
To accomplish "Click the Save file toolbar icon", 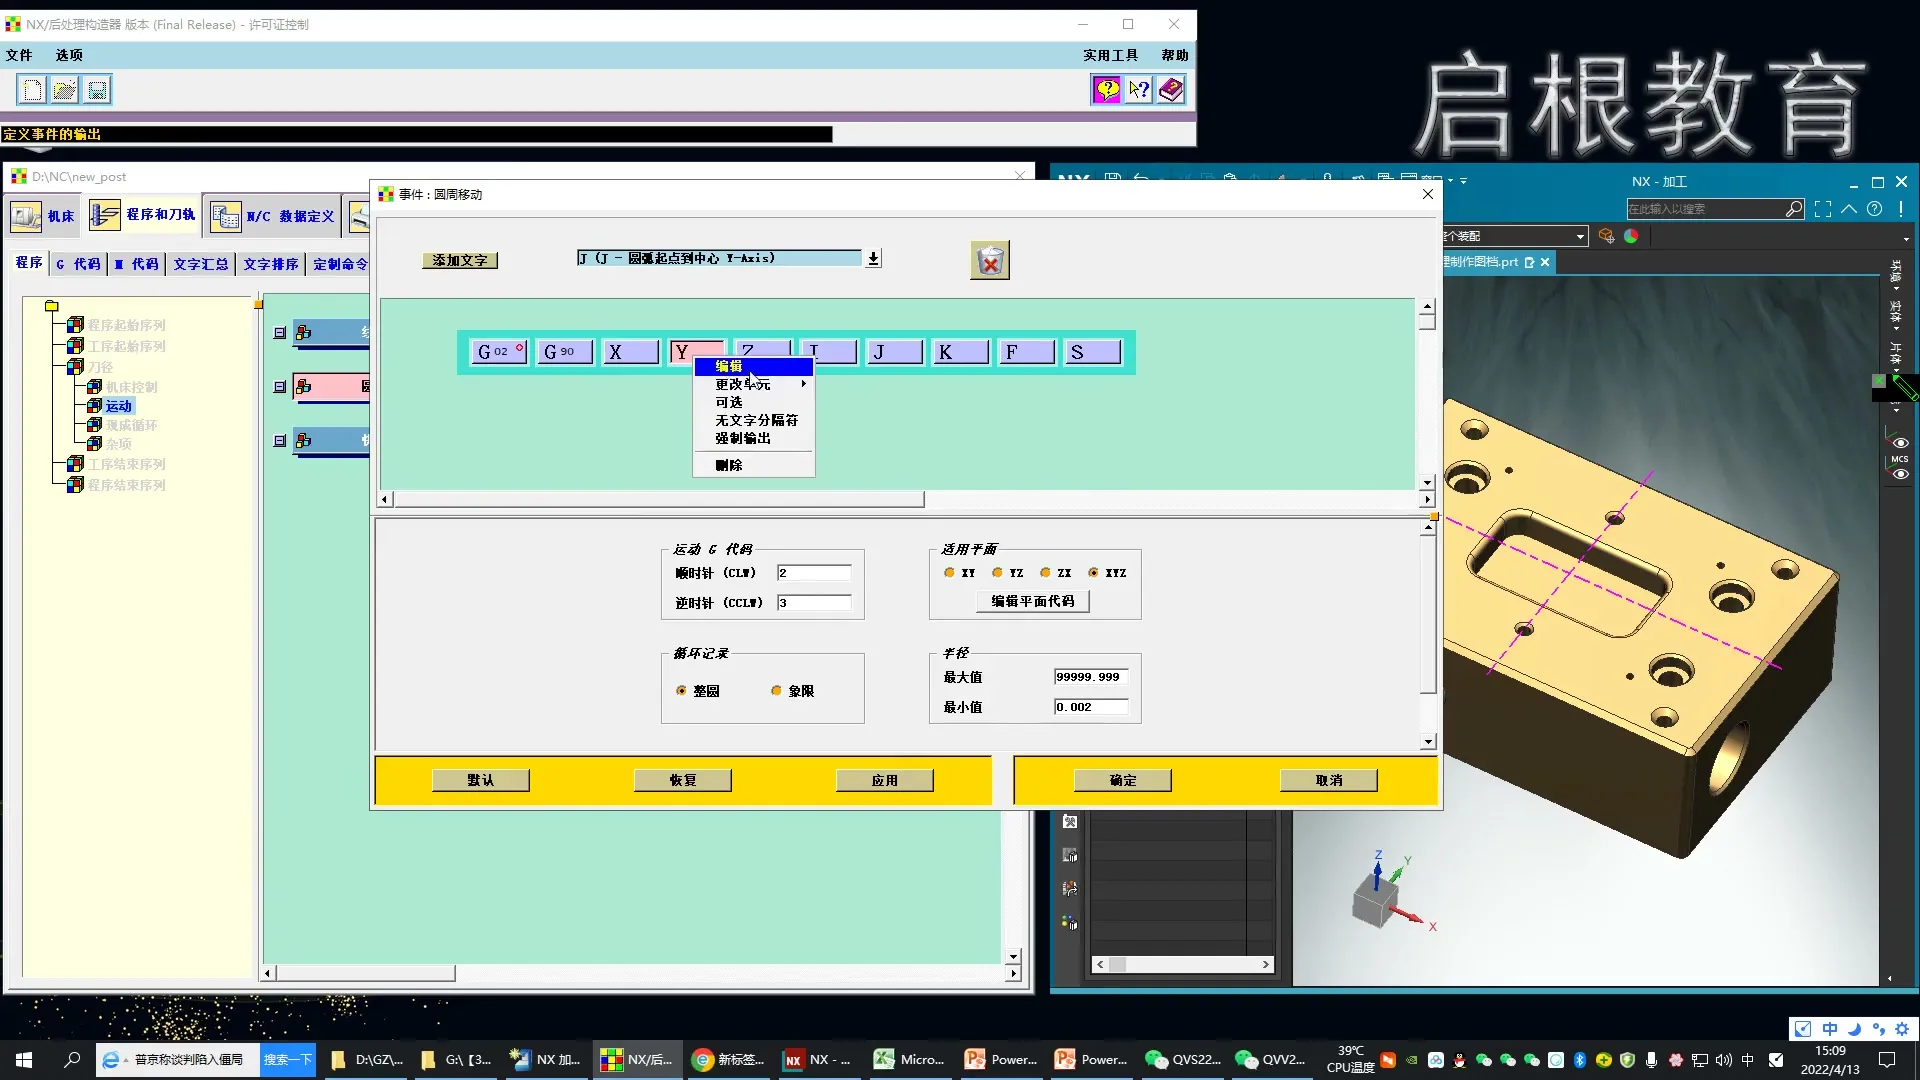I will click(x=97, y=90).
